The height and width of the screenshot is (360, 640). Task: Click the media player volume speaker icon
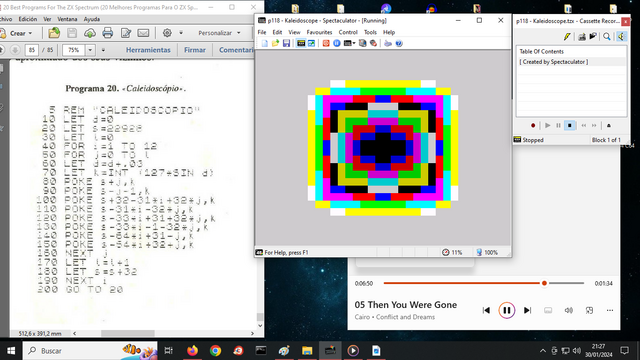tap(569, 311)
